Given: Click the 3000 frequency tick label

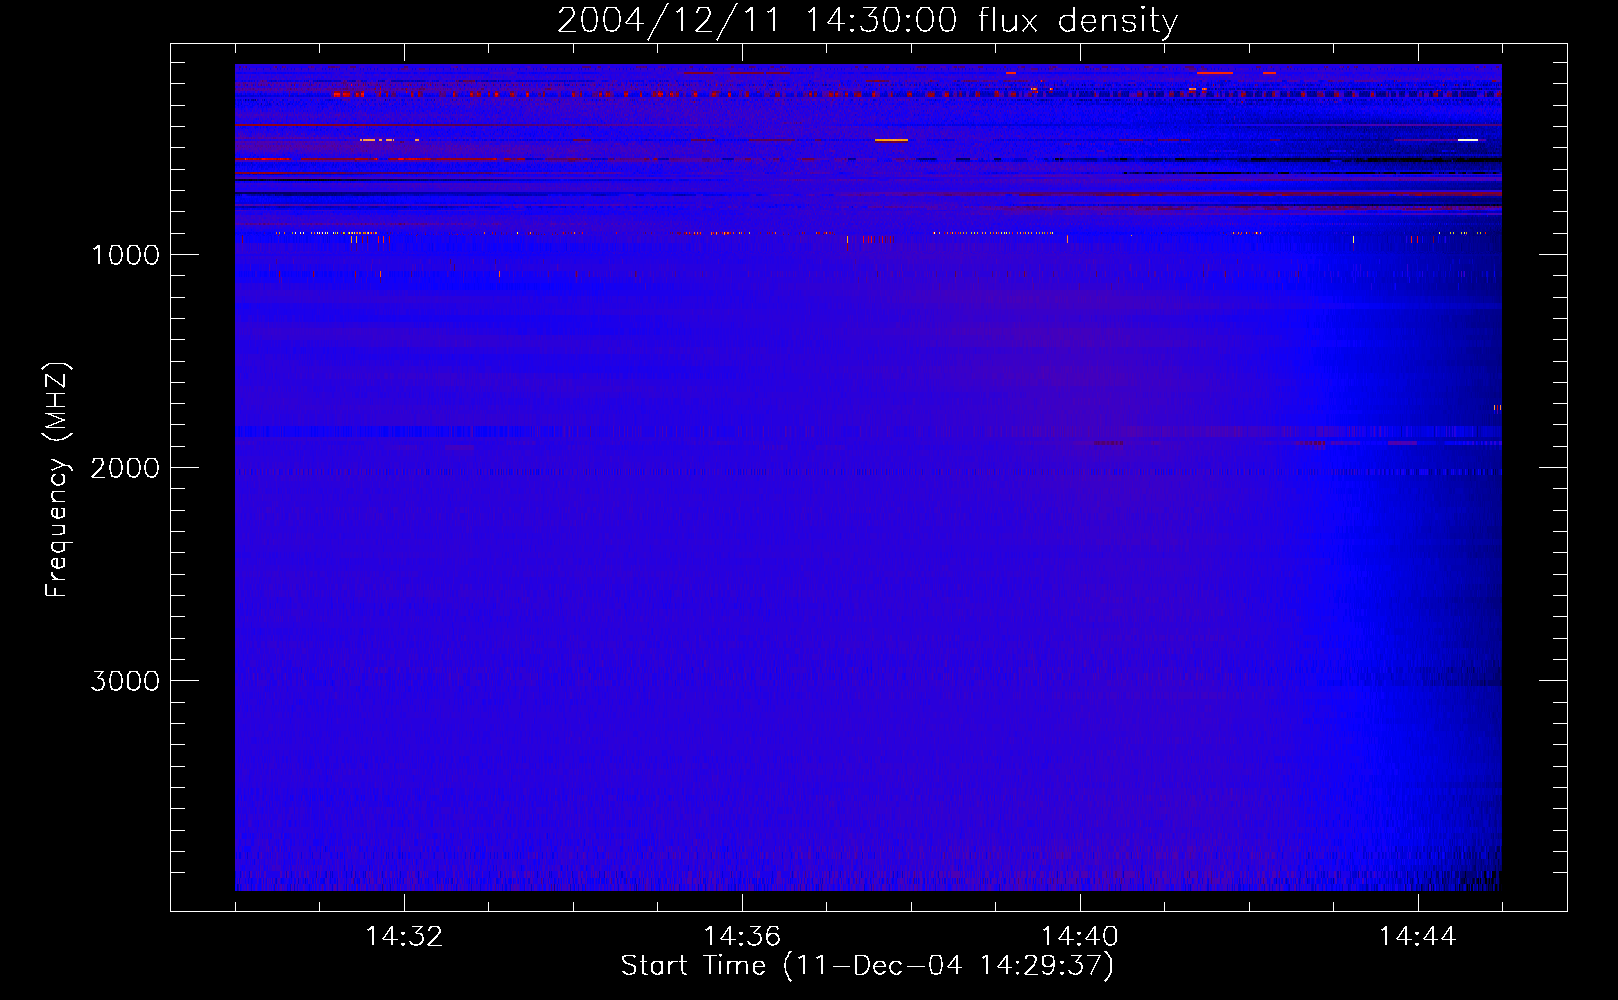Looking at the screenshot, I should coord(125,681).
